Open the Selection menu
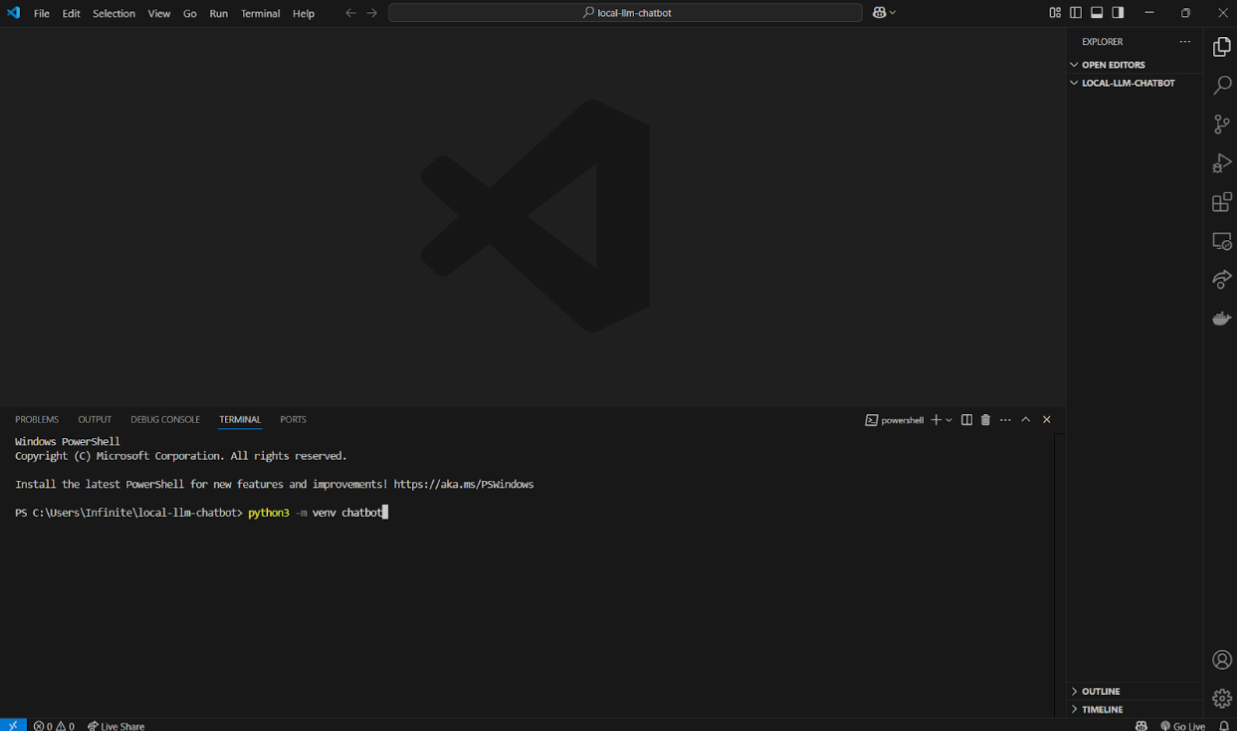Image resolution: width=1237 pixels, height=731 pixels. point(114,14)
